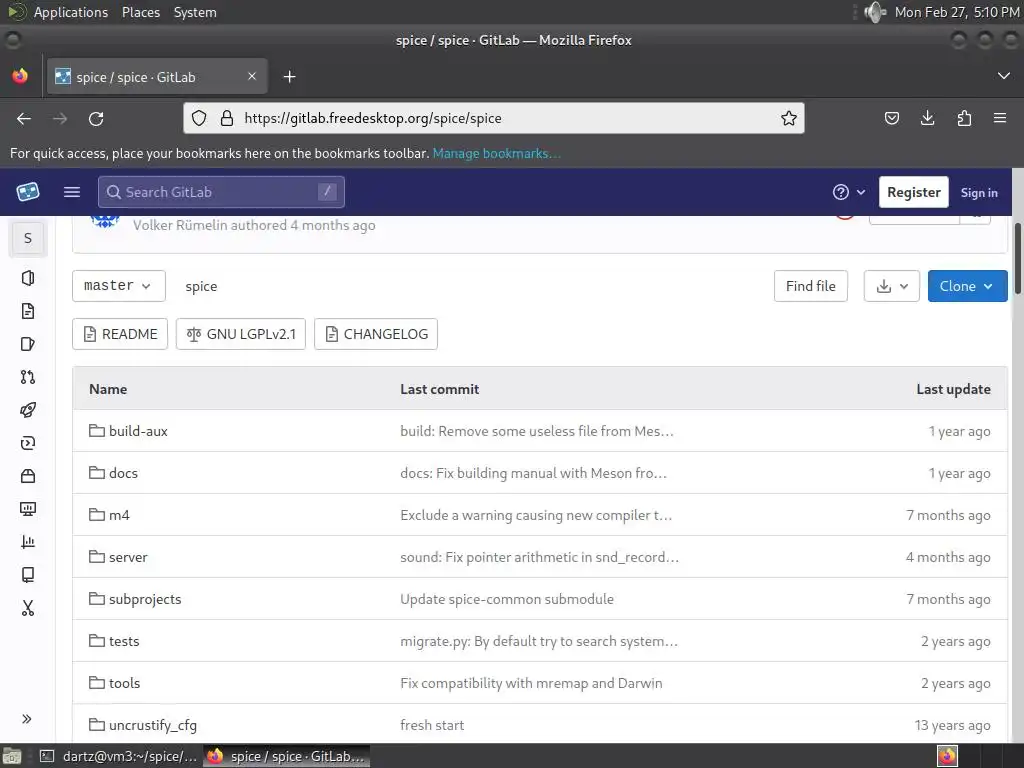Click commit 'Fix compatibility with mremap and Darwin'
The image size is (1024, 768).
[x=531, y=683]
